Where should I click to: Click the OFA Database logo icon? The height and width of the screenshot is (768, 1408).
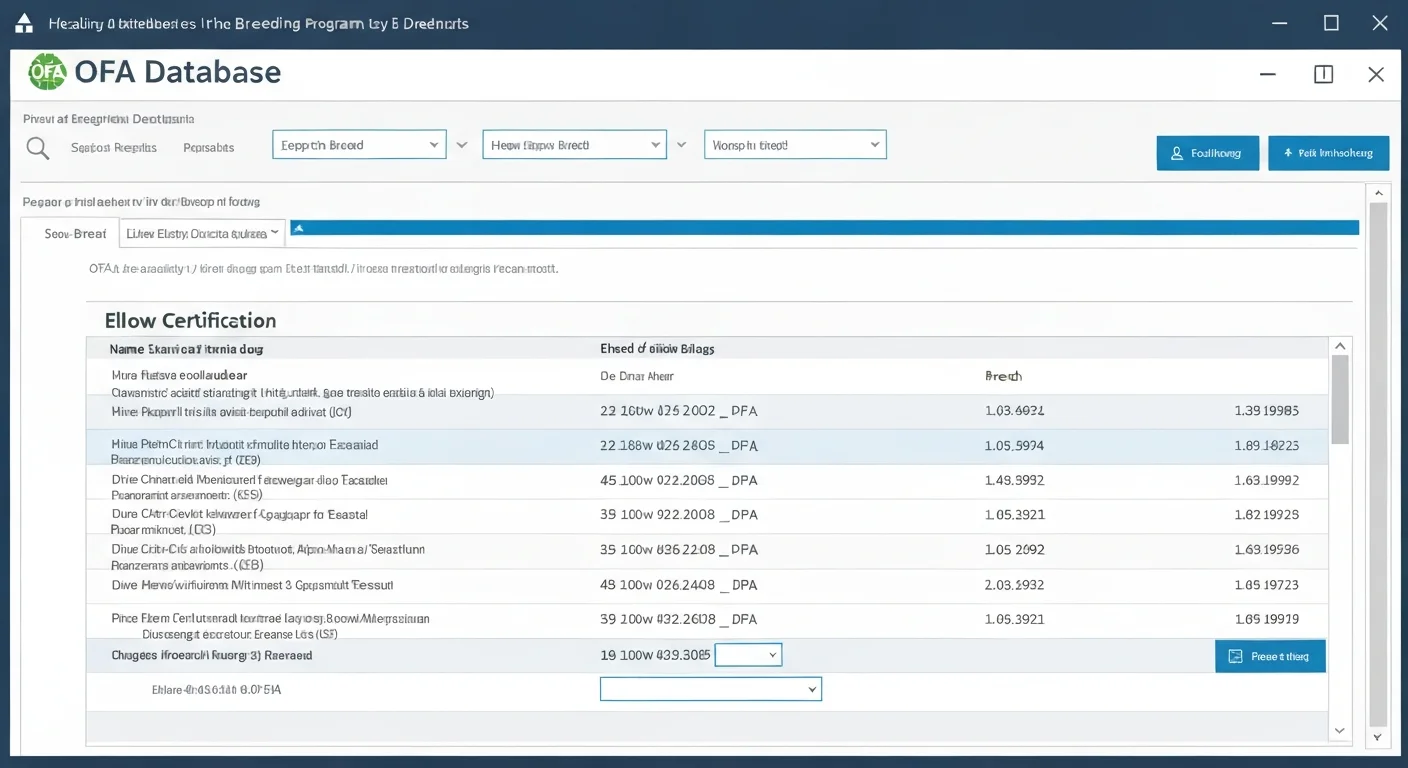coord(47,72)
